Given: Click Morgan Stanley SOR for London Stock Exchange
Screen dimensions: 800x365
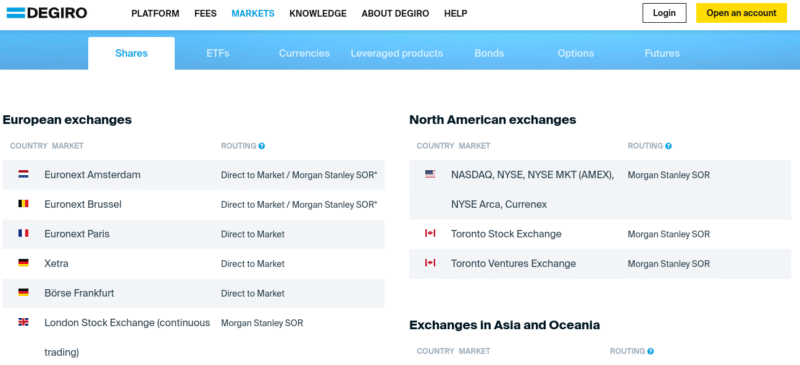Looking at the screenshot, I should (262, 323).
